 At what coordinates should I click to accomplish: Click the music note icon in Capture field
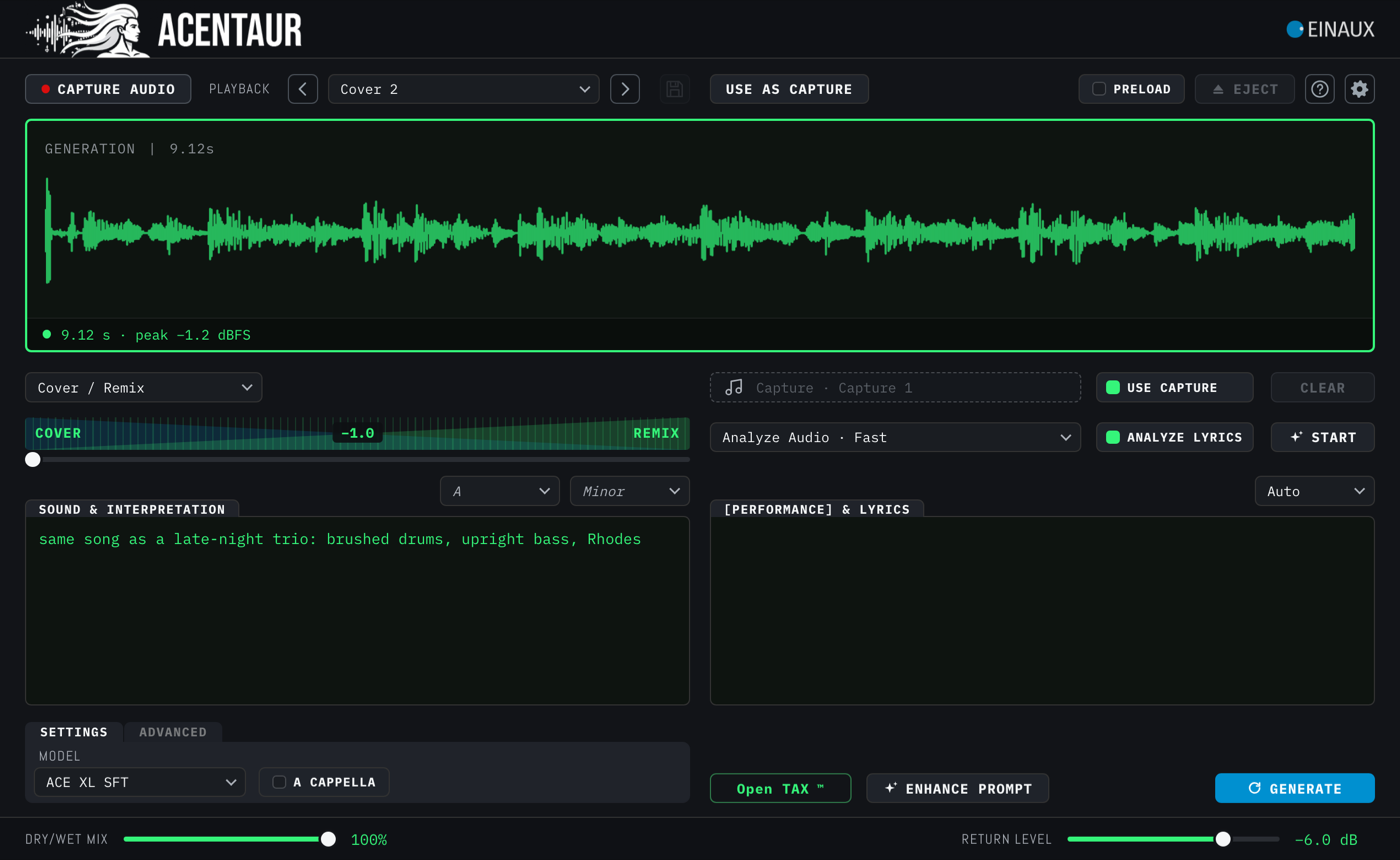click(734, 387)
